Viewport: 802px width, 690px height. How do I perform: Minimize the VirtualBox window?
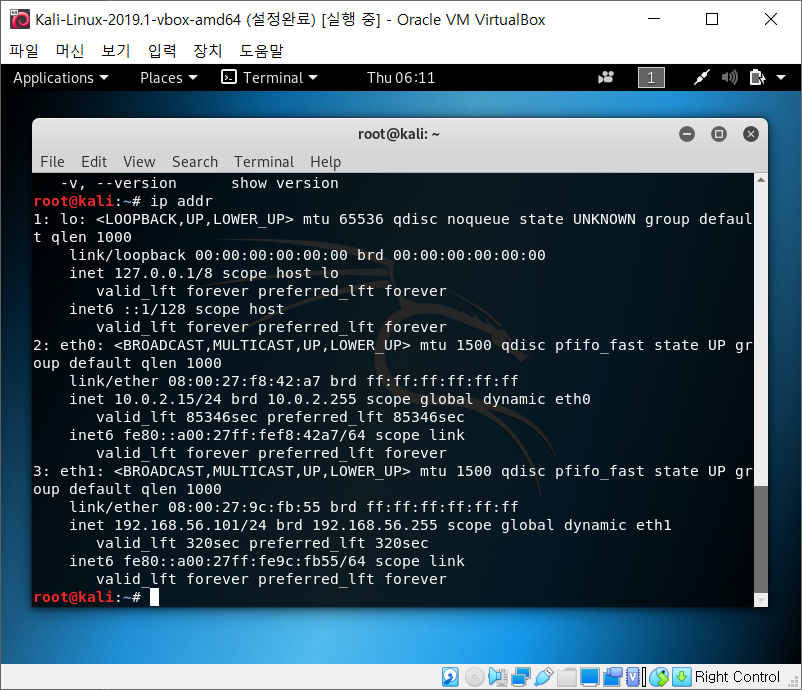coord(654,19)
